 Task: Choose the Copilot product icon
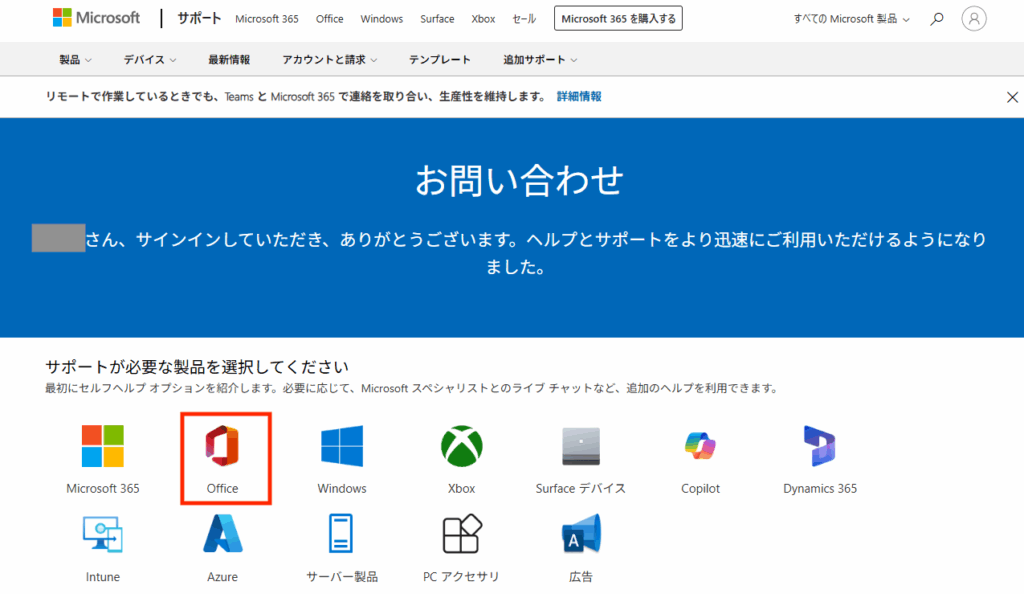click(700, 446)
